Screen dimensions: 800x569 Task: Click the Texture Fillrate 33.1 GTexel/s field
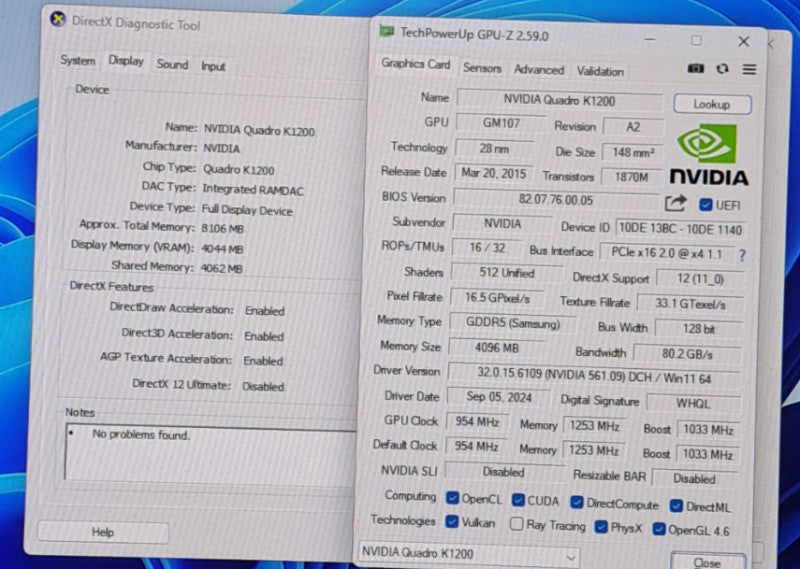coord(690,304)
